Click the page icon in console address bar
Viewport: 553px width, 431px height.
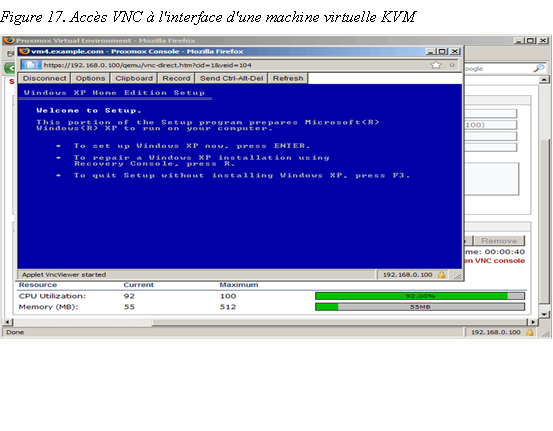[x=31, y=65]
